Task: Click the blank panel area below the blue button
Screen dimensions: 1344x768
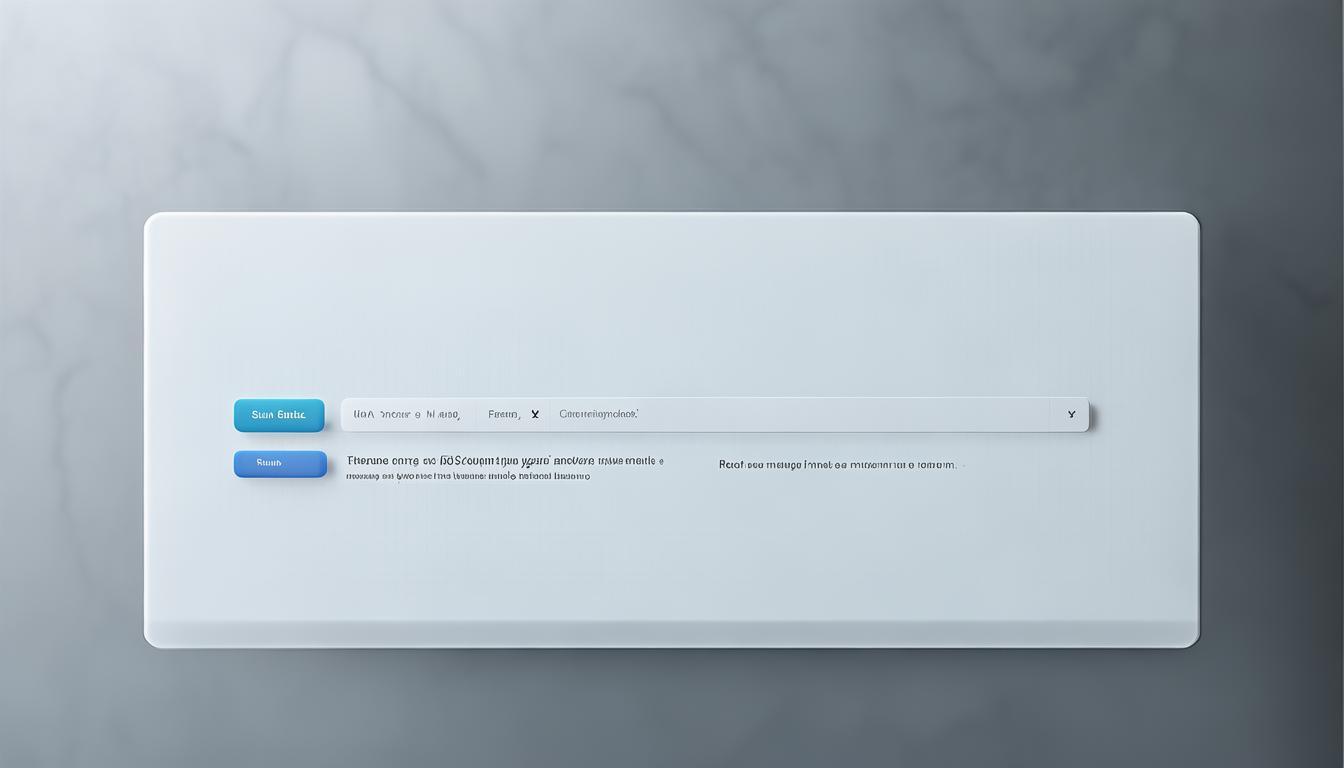Action: pyautogui.click(x=280, y=550)
